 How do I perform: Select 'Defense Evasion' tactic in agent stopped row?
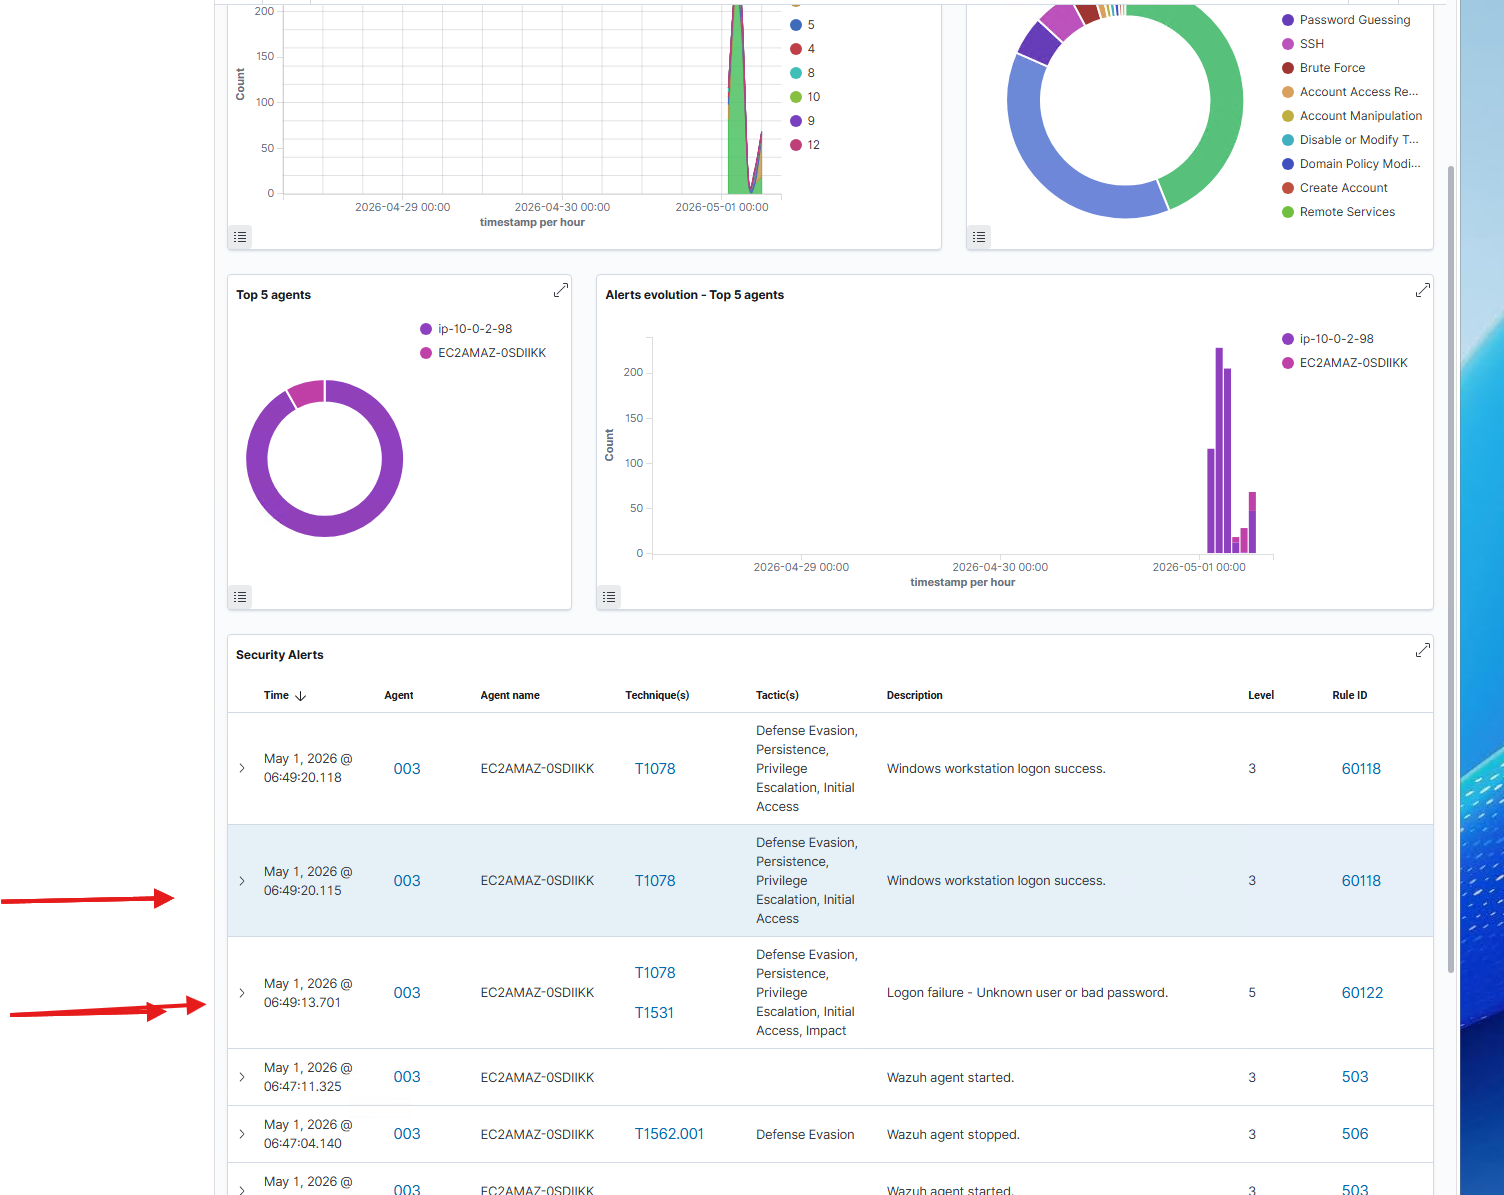coord(805,1135)
